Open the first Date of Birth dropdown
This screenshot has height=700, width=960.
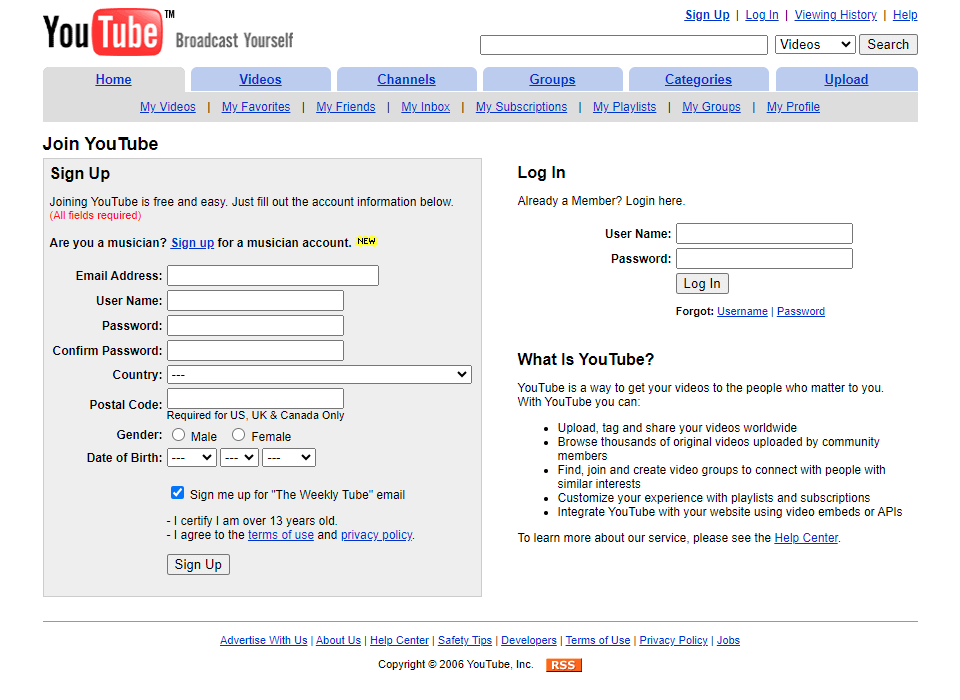click(192, 457)
